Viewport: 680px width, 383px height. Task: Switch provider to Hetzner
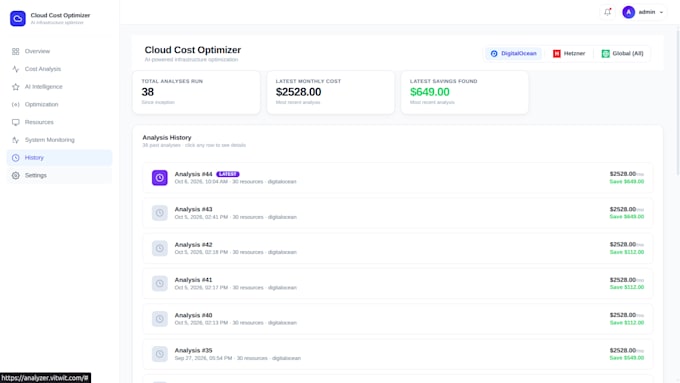(x=569, y=54)
